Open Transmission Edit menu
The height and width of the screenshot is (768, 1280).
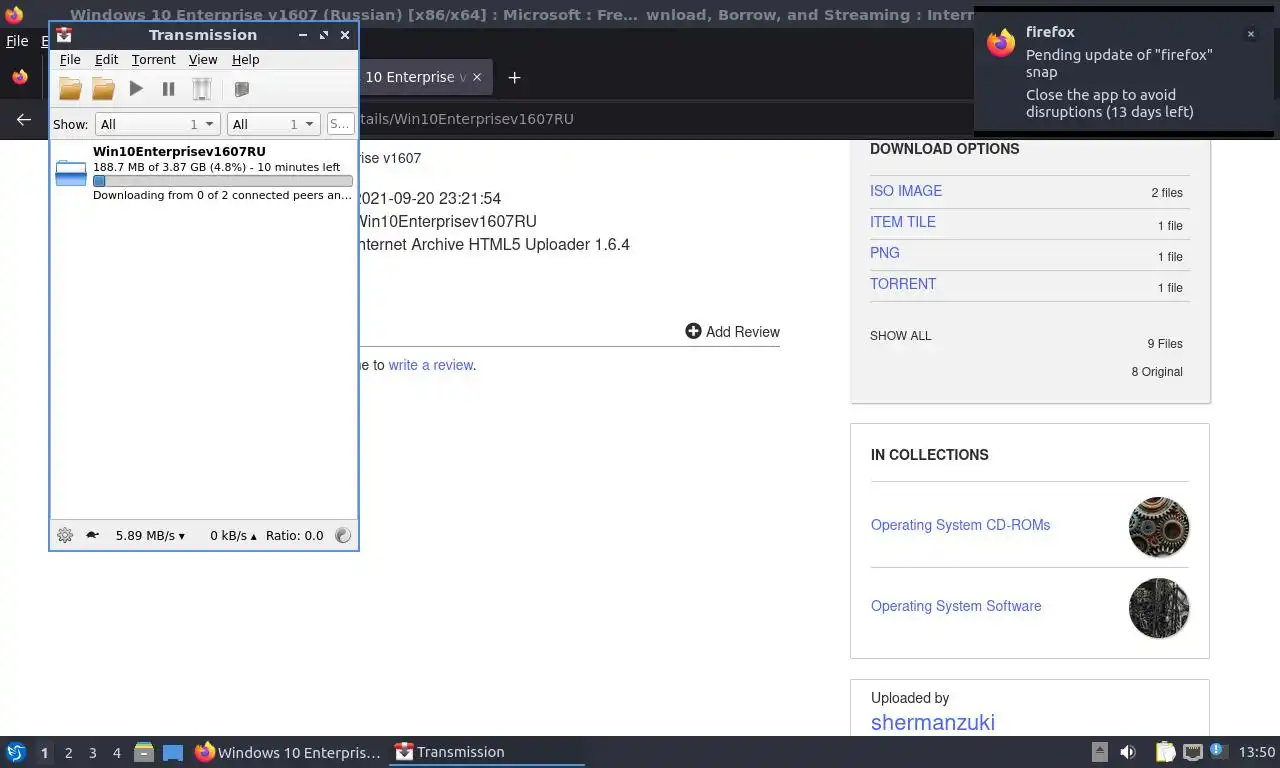(x=106, y=60)
